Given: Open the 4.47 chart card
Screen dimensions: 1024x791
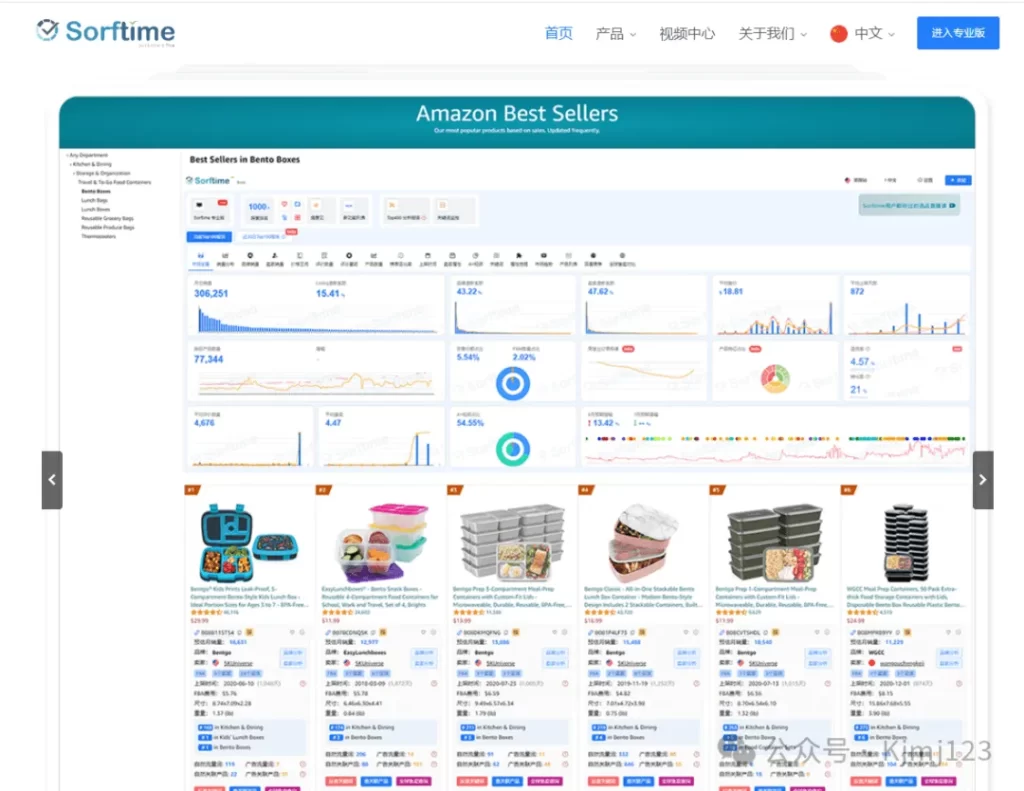Looking at the screenshot, I should click(381, 437).
